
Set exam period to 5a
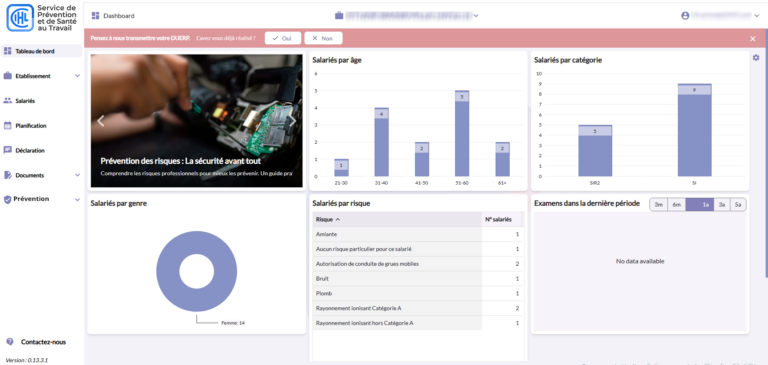point(738,205)
